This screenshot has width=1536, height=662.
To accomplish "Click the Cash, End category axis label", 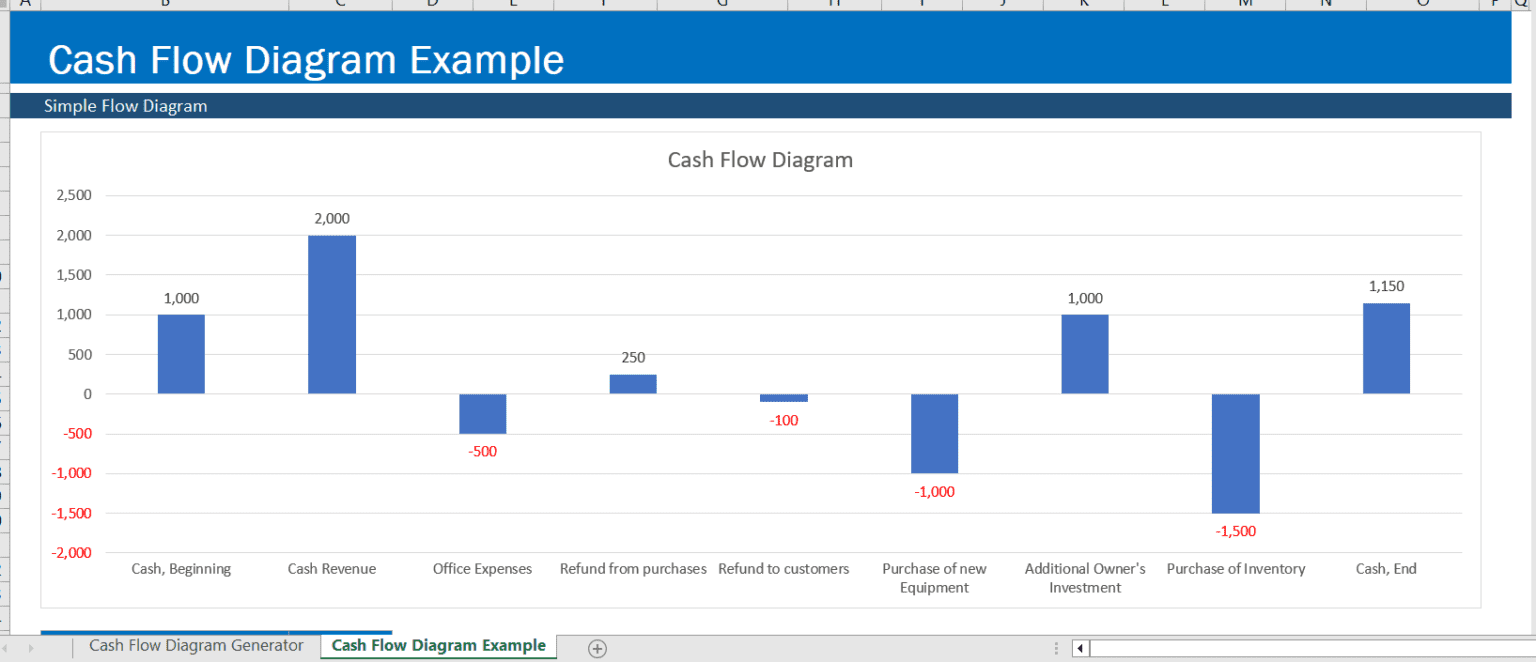I will (x=1386, y=568).
